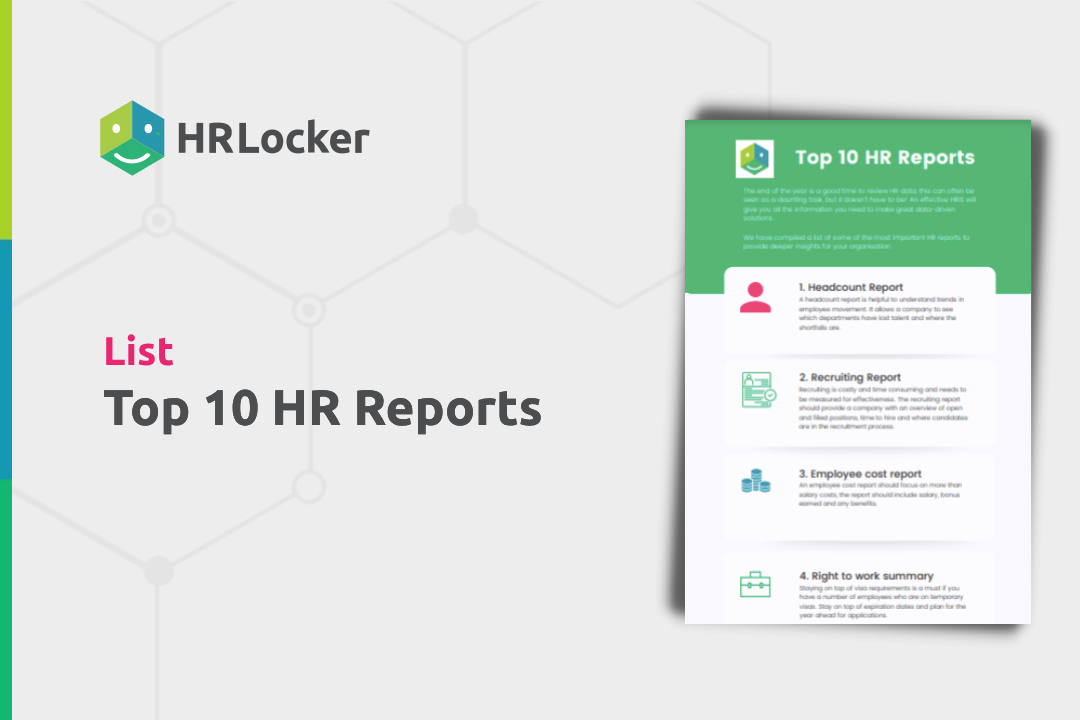Click the 'Top 10 HR Reports' main heading
This screenshot has width=1080, height=720.
point(322,408)
